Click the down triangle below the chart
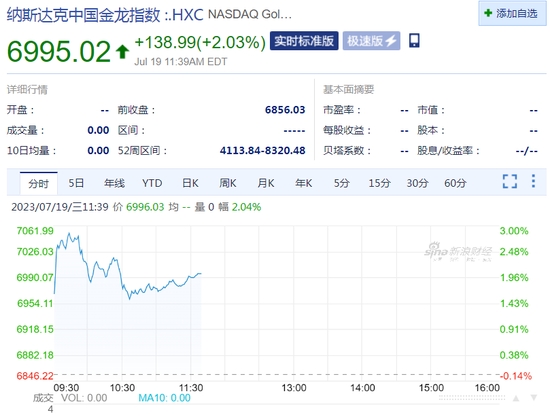The width and height of the screenshot is (550, 417). (534, 398)
